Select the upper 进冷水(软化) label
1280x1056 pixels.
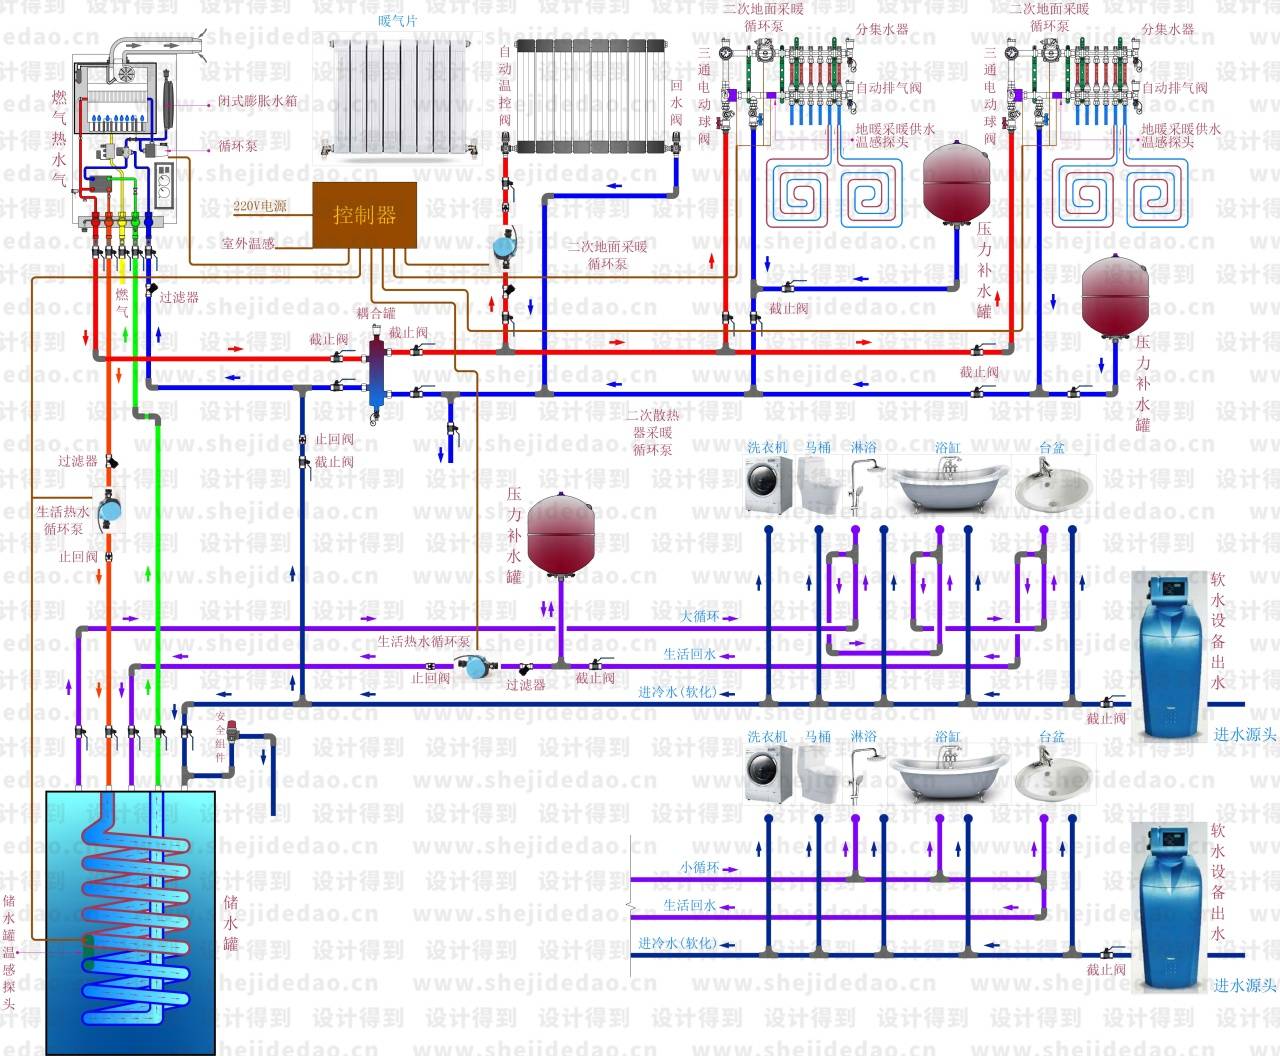pyautogui.click(x=678, y=692)
